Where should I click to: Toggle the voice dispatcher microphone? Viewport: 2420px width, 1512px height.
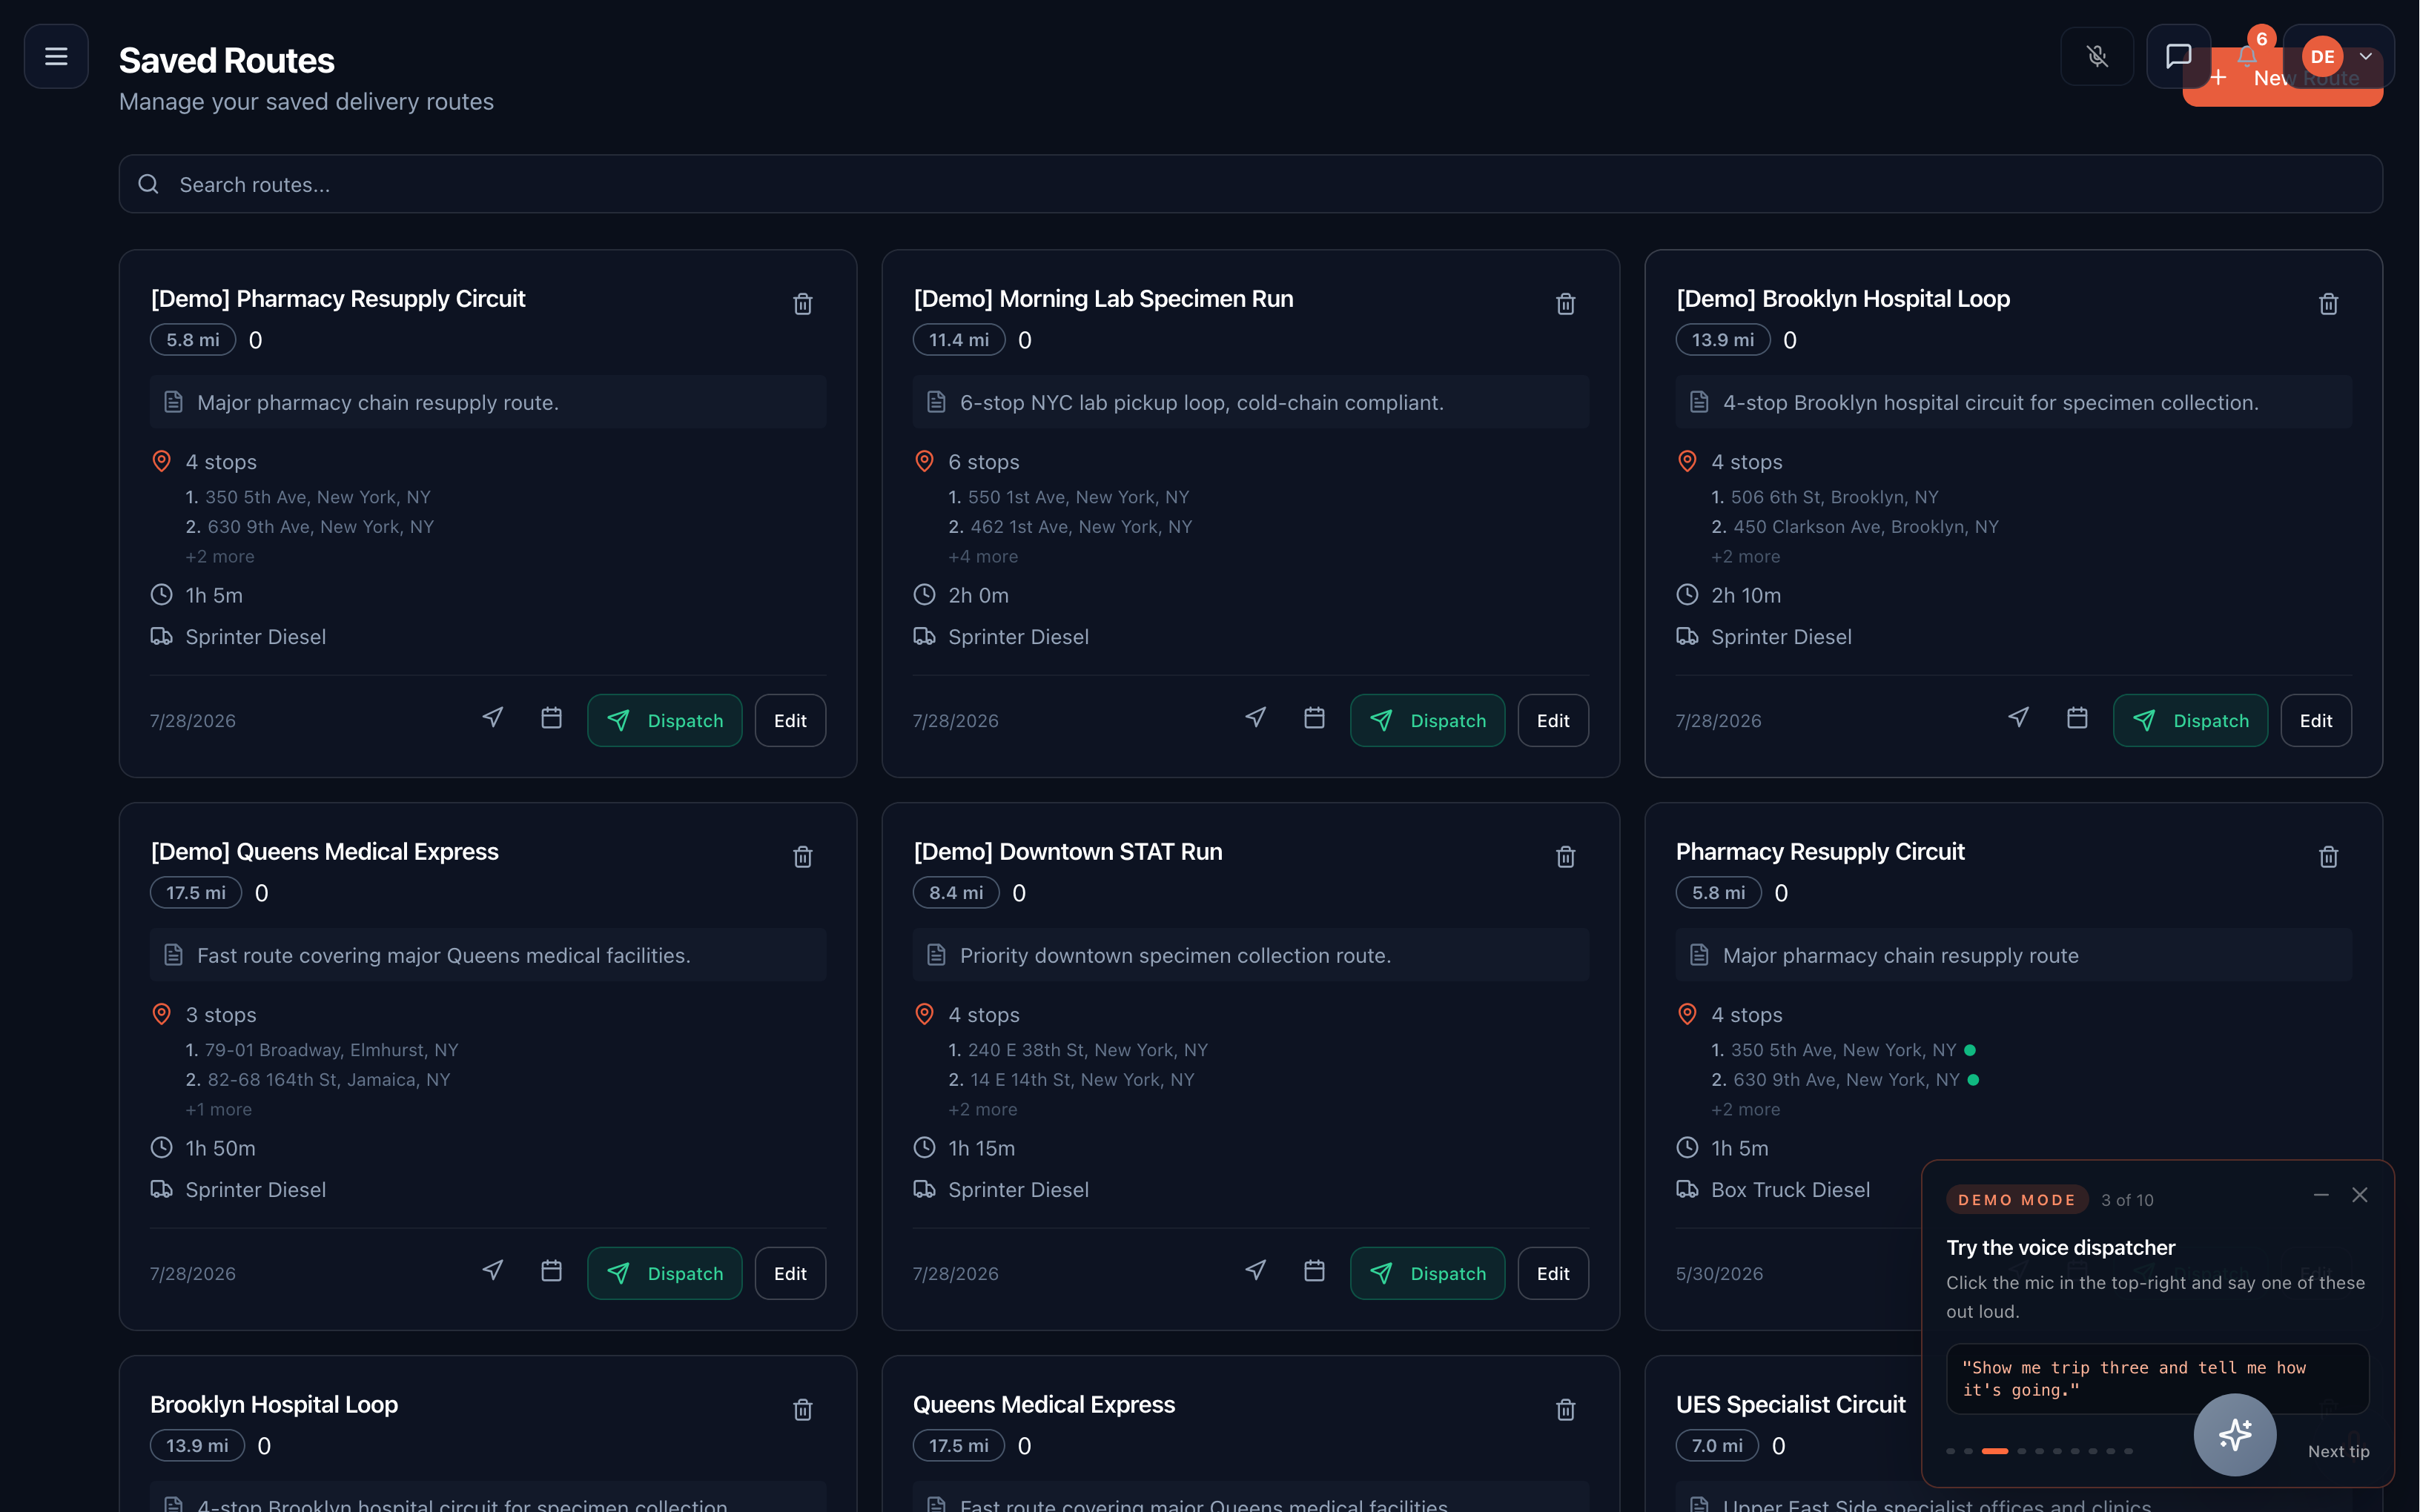(x=2097, y=56)
